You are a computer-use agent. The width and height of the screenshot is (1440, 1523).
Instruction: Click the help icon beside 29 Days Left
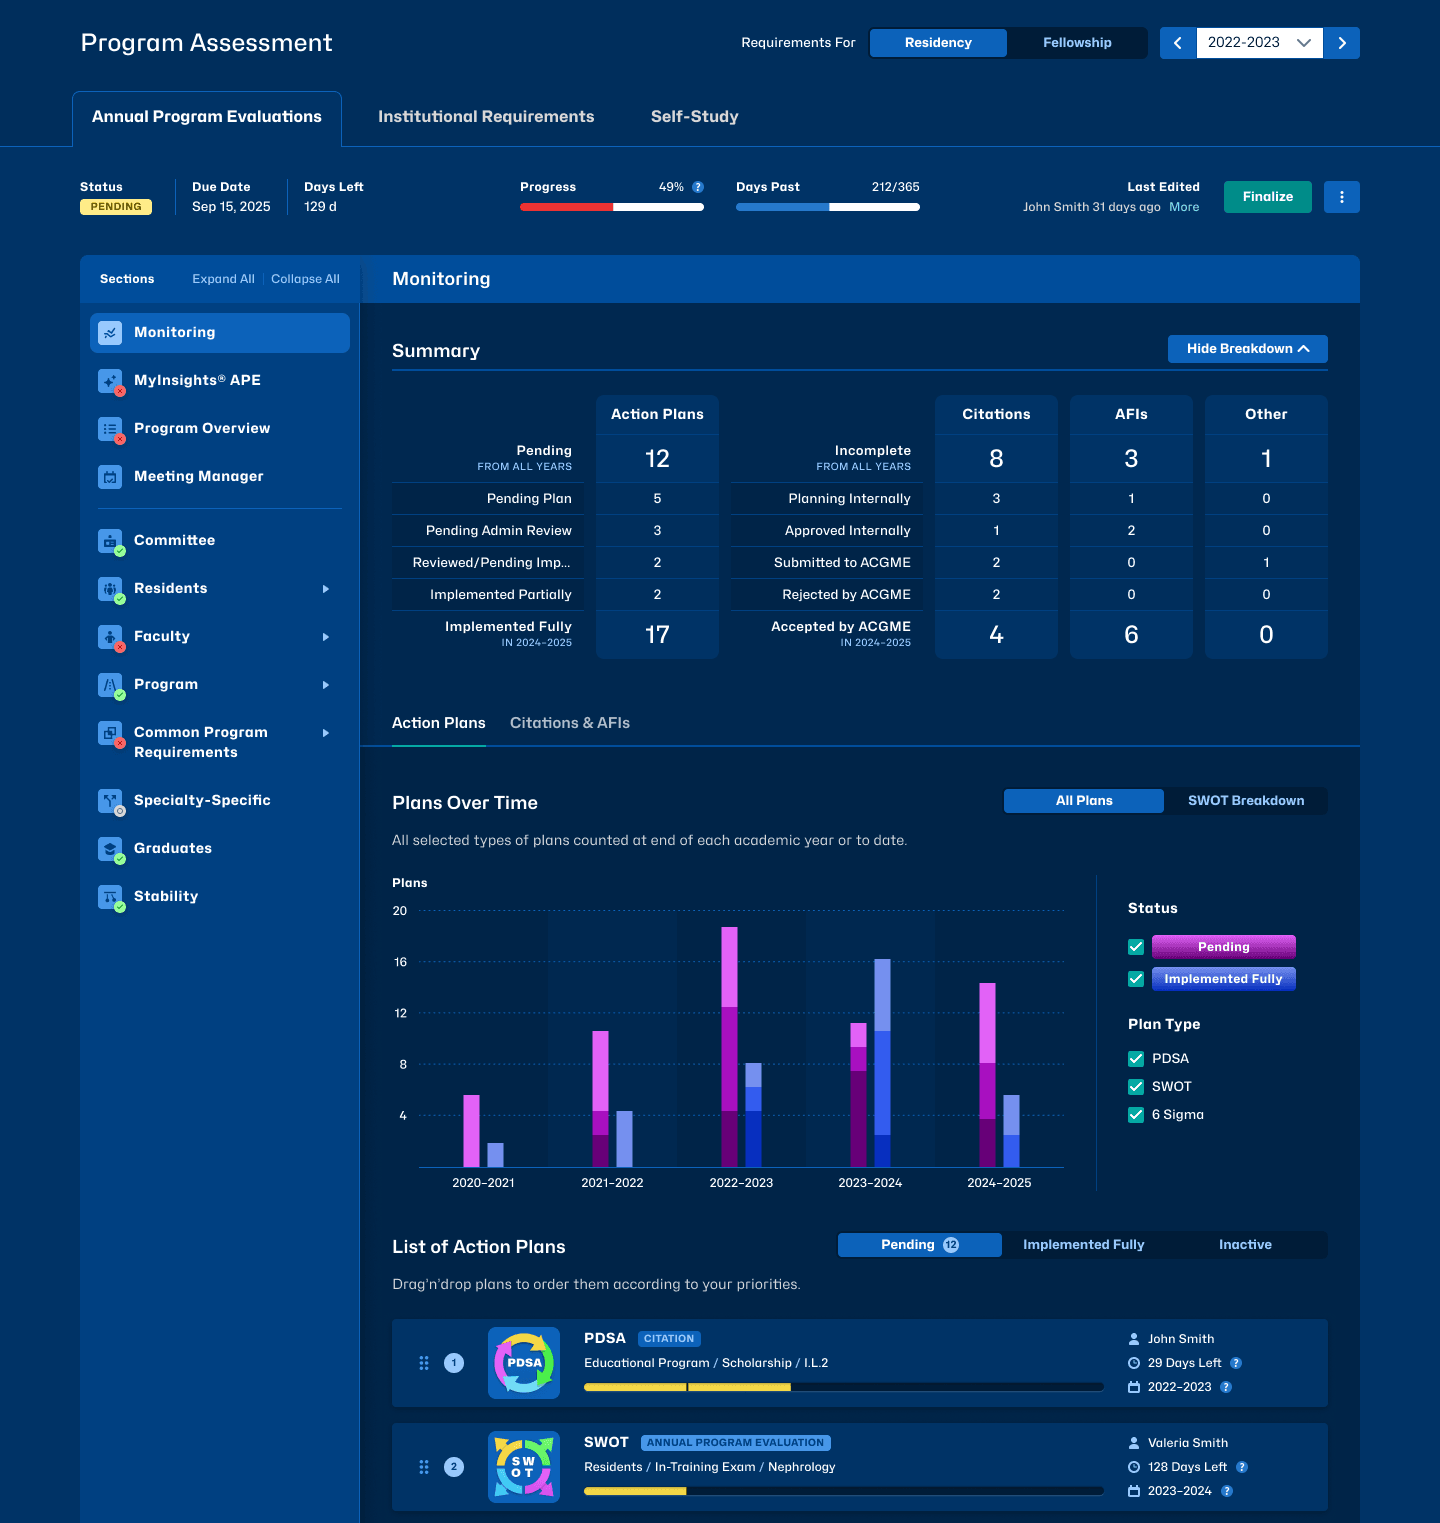coord(1236,1363)
